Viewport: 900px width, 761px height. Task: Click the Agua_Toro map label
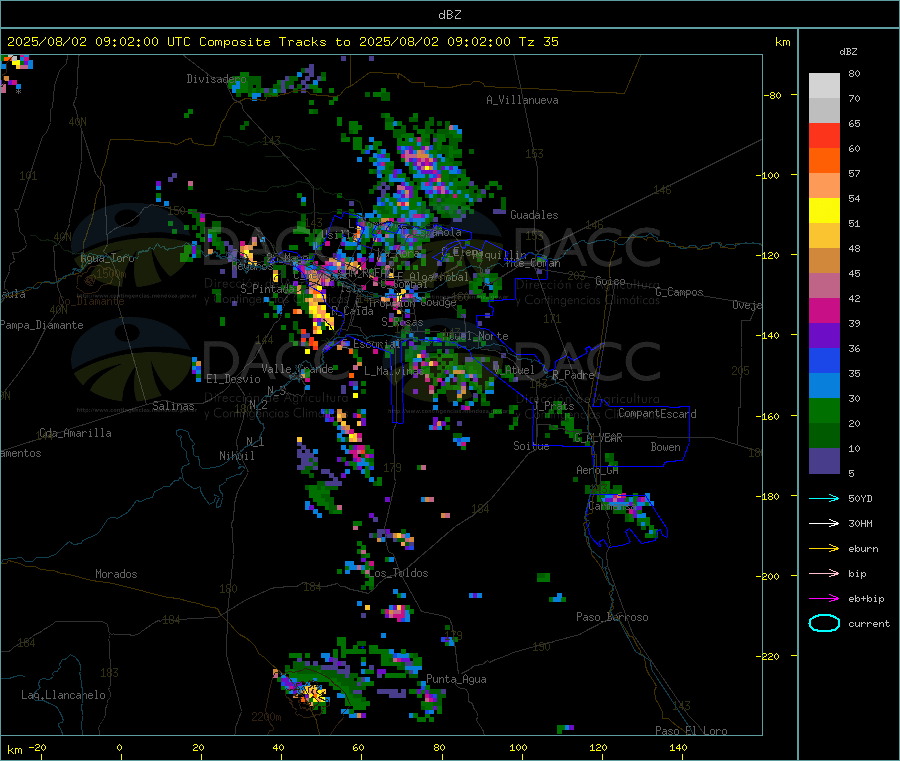tap(107, 258)
